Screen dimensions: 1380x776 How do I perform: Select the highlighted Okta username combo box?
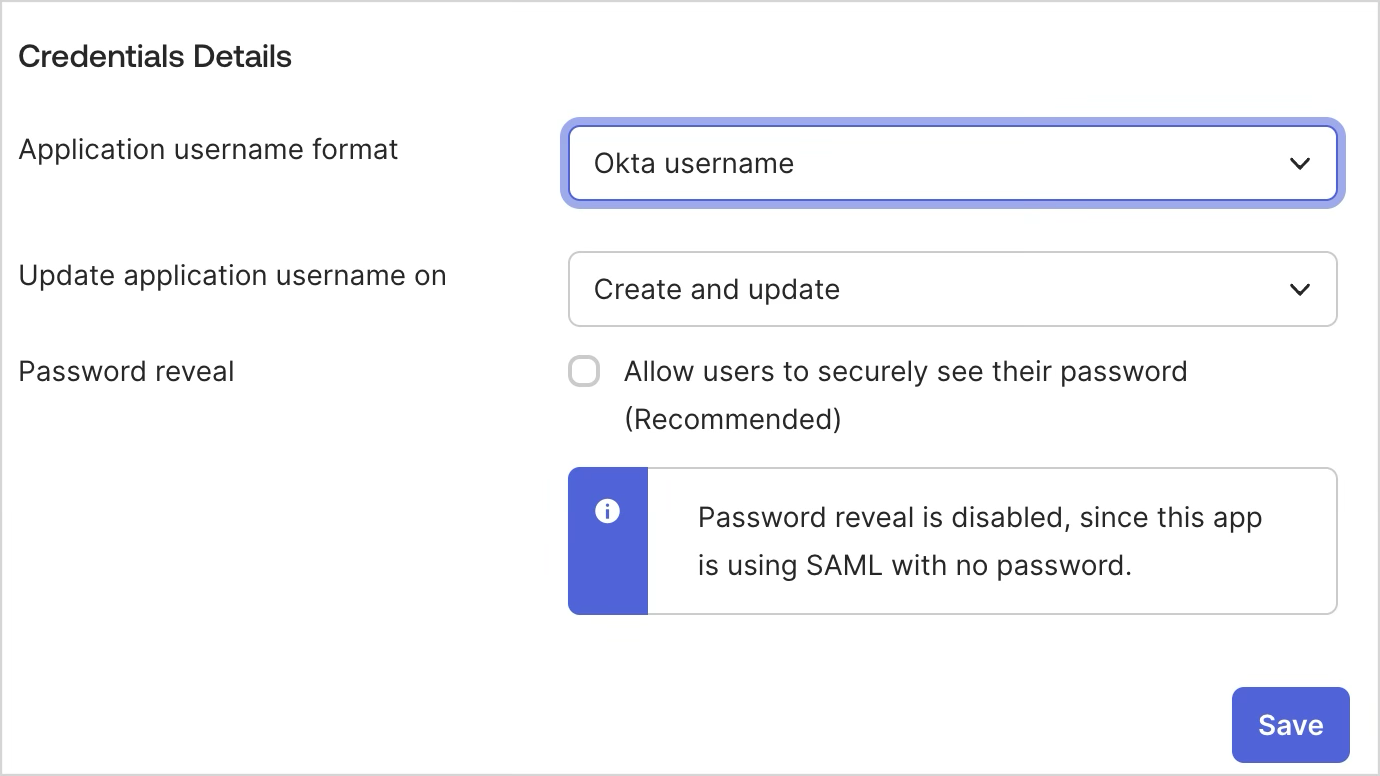point(952,163)
